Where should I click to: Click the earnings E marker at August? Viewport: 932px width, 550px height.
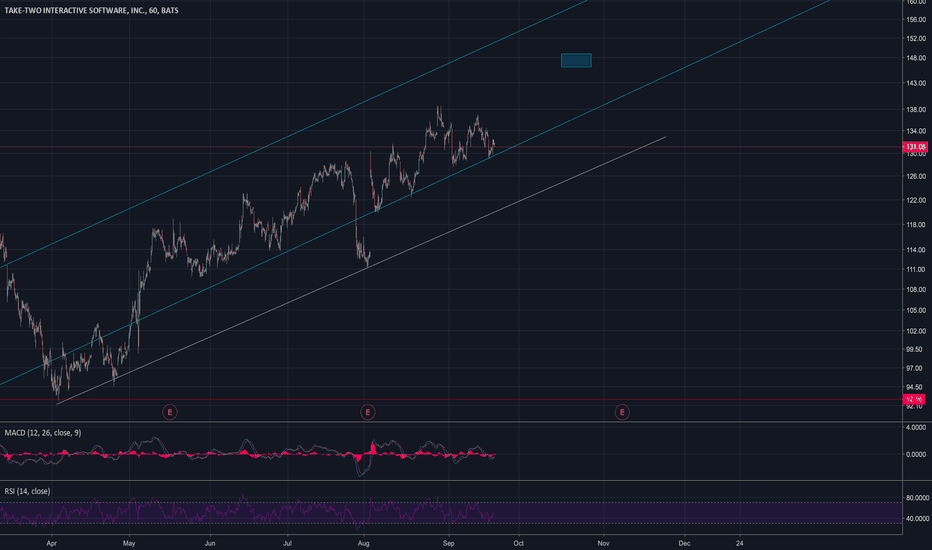pyautogui.click(x=367, y=412)
